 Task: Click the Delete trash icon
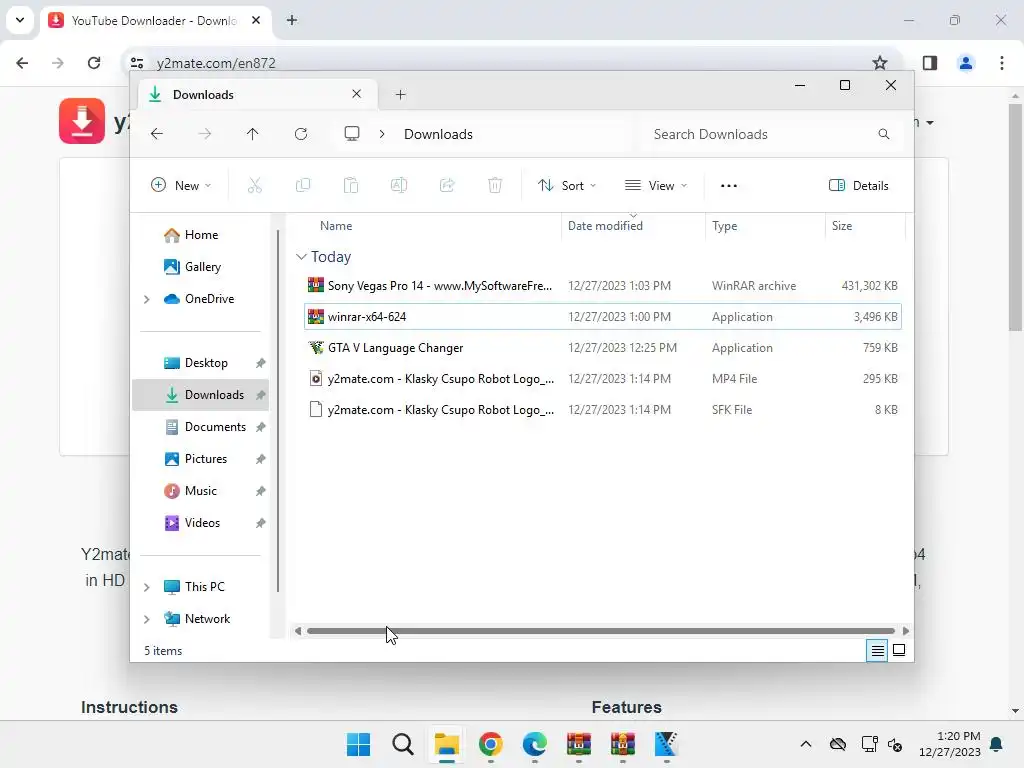(x=495, y=185)
